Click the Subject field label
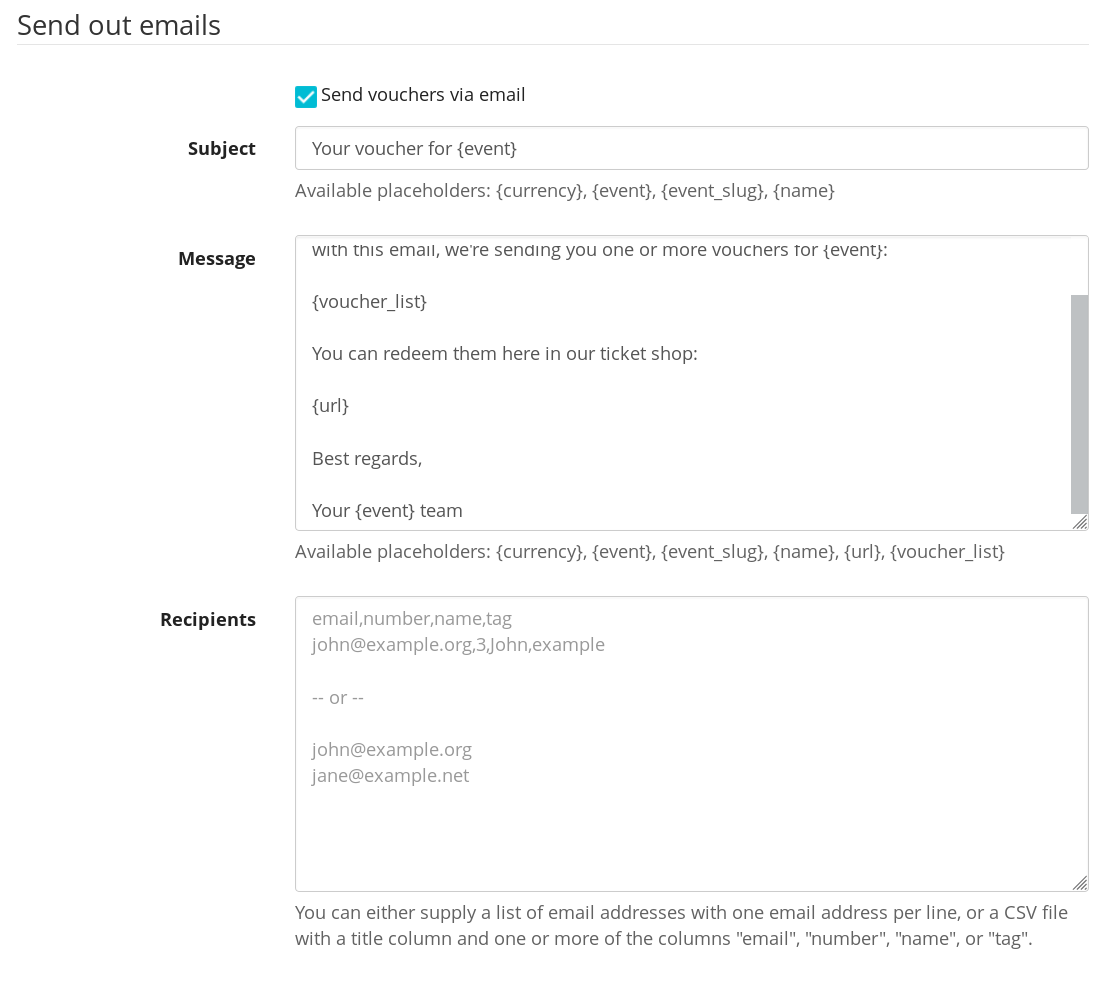 point(221,148)
